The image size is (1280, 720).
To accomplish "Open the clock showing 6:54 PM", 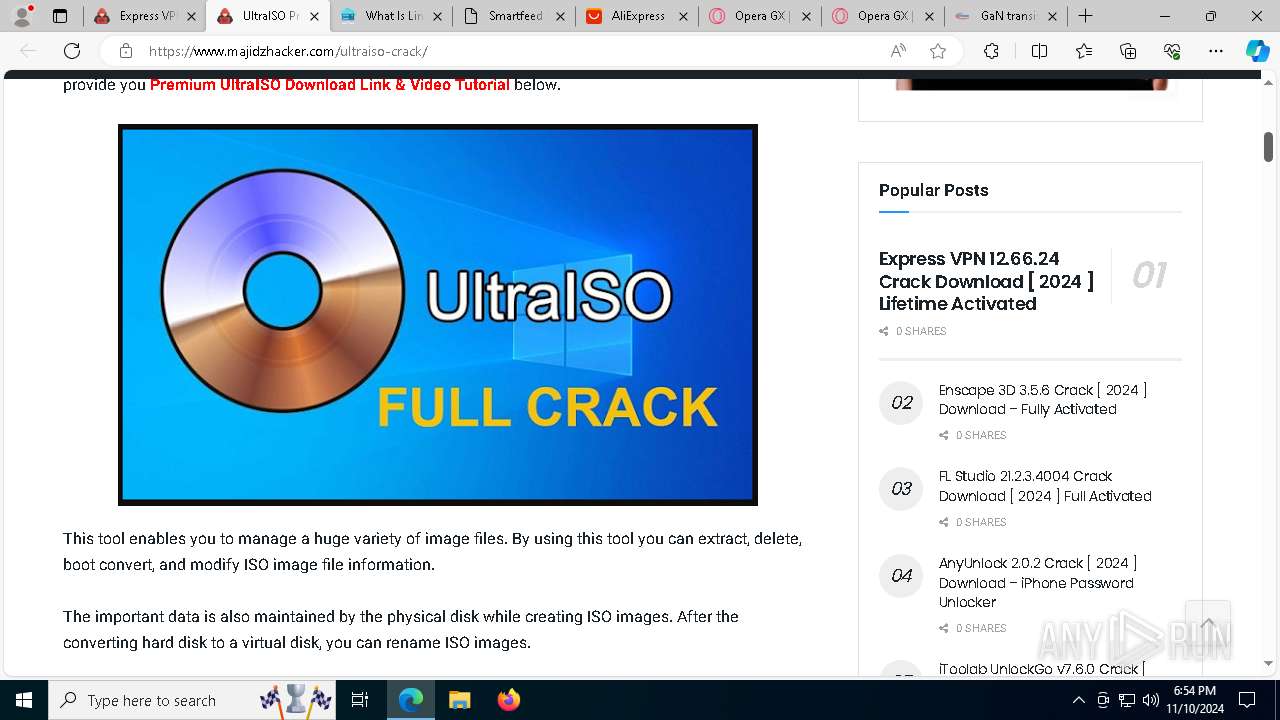I will point(1195,700).
